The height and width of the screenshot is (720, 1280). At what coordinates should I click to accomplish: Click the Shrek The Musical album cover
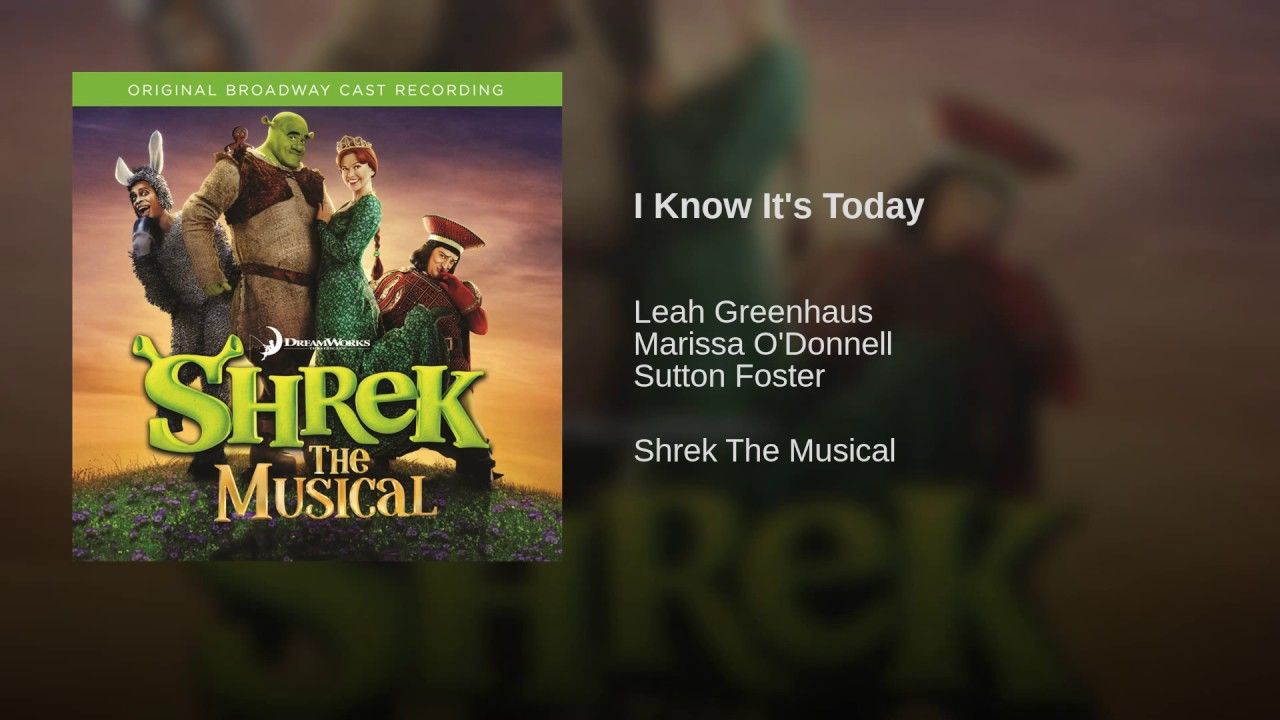coord(317,316)
